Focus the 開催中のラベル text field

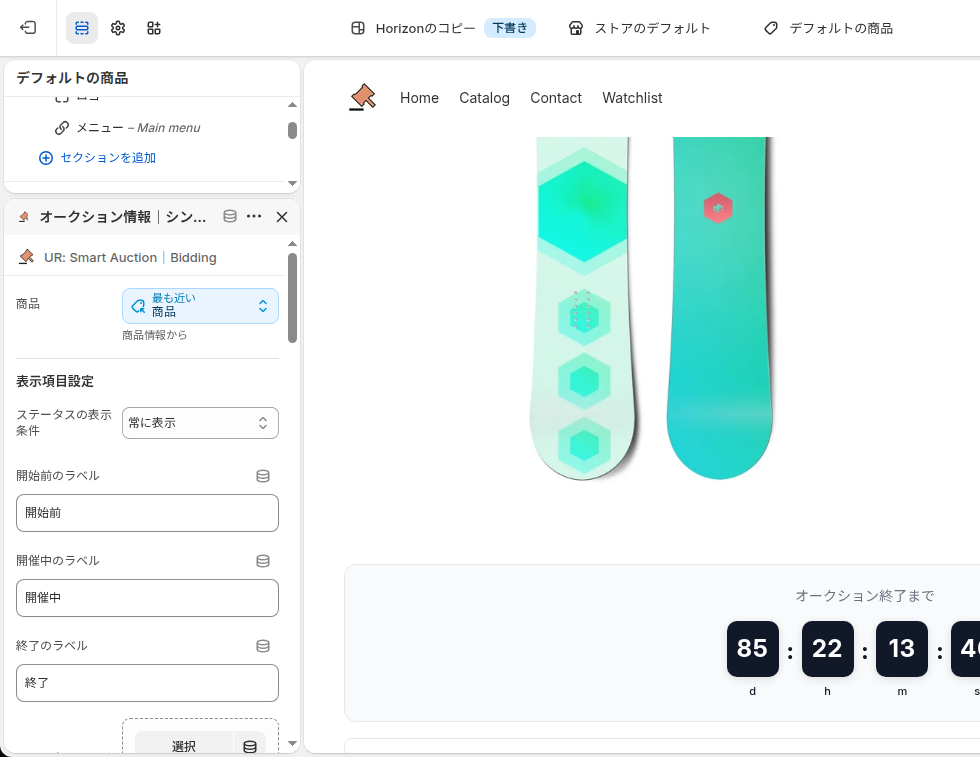pyautogui.click(x=148, y=598)
